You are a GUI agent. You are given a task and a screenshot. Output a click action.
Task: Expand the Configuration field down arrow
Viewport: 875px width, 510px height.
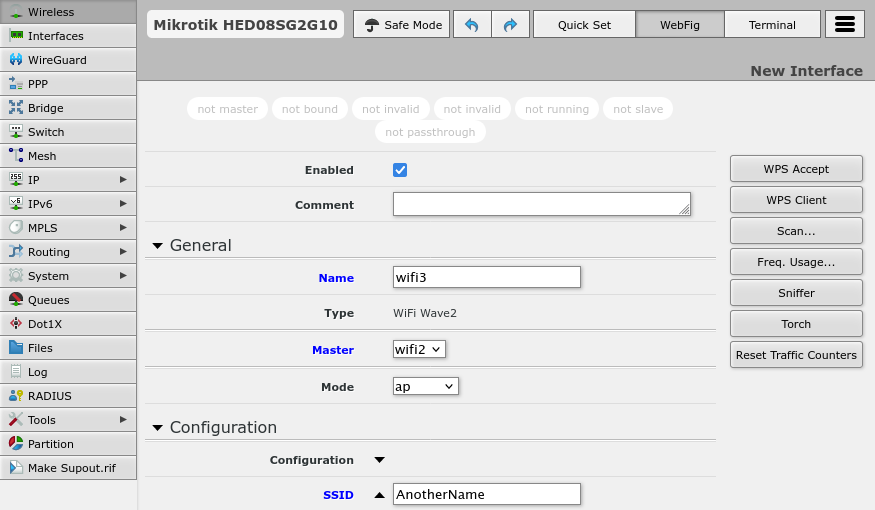pyautogui.click(x=379, y=461)
